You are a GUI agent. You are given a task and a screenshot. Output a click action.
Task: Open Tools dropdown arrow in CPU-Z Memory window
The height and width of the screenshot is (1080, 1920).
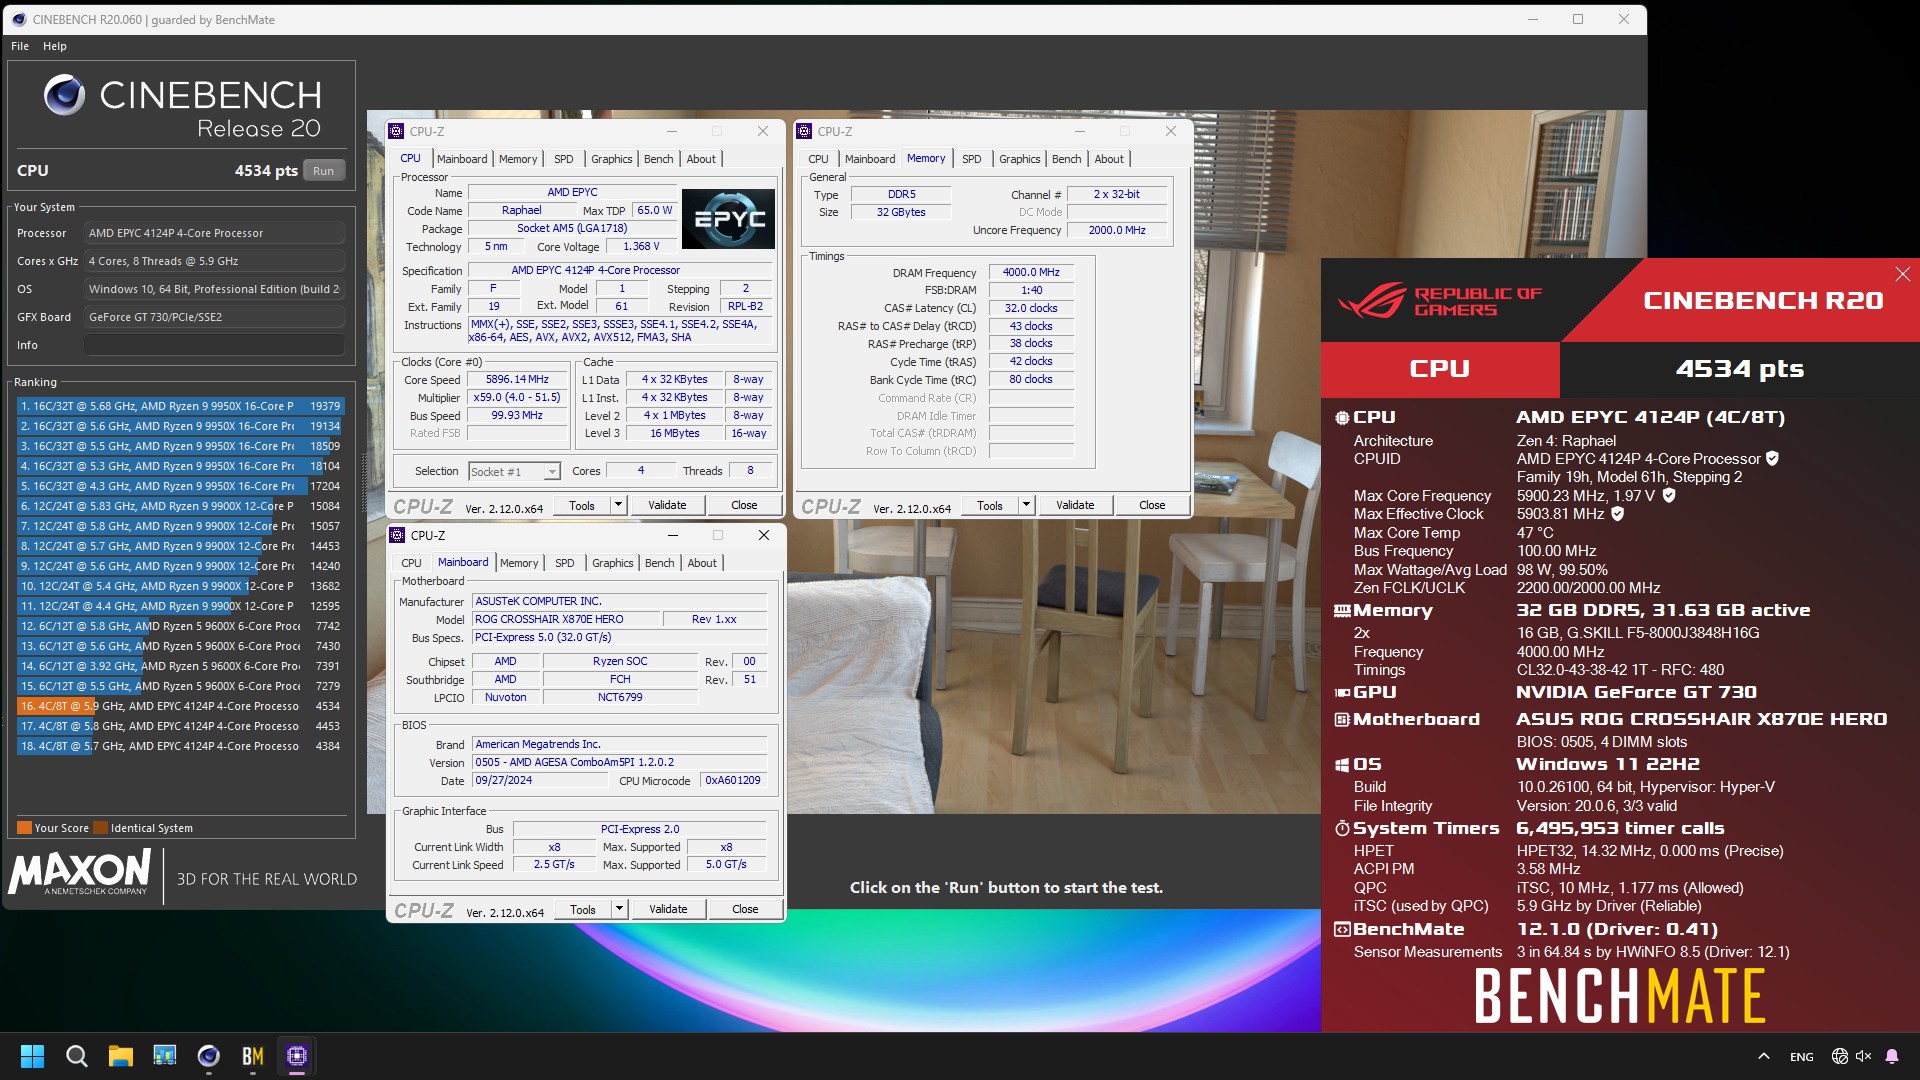coord(1026,505)
